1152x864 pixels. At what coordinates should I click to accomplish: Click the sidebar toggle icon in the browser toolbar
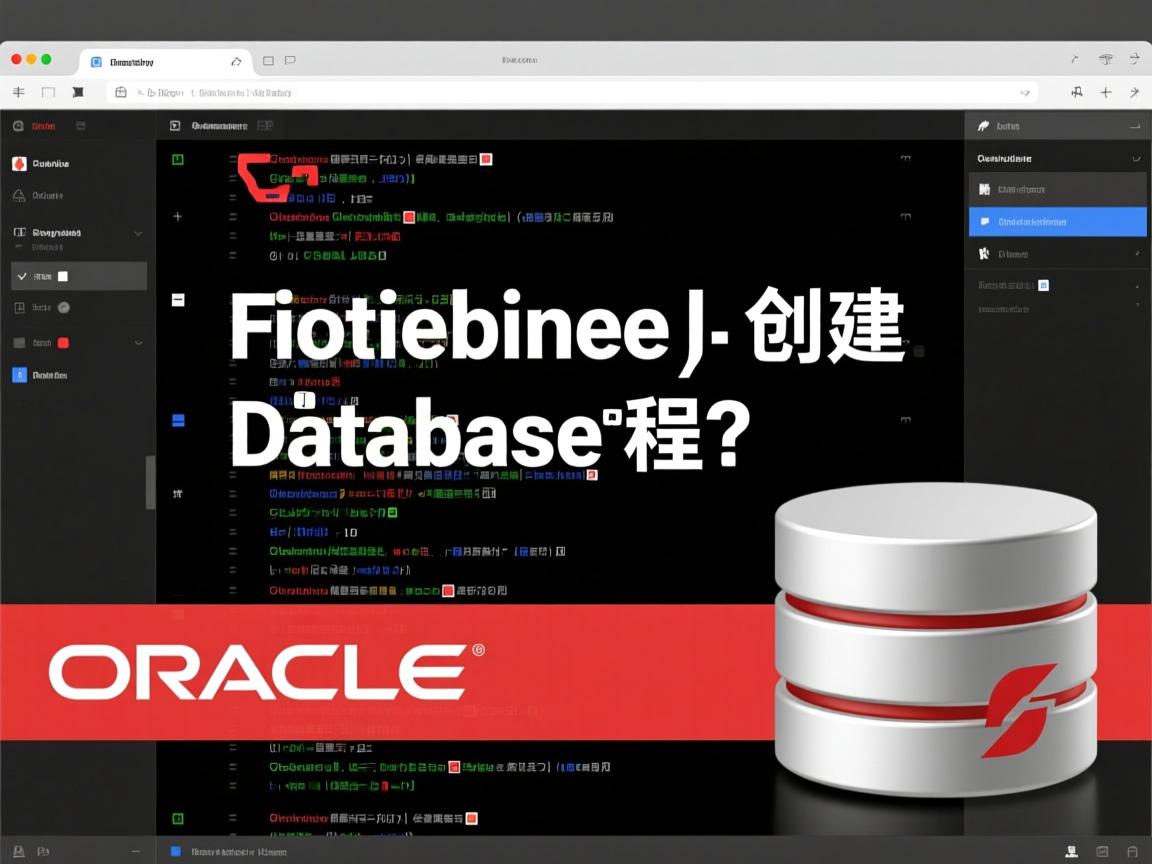point(48,92)
